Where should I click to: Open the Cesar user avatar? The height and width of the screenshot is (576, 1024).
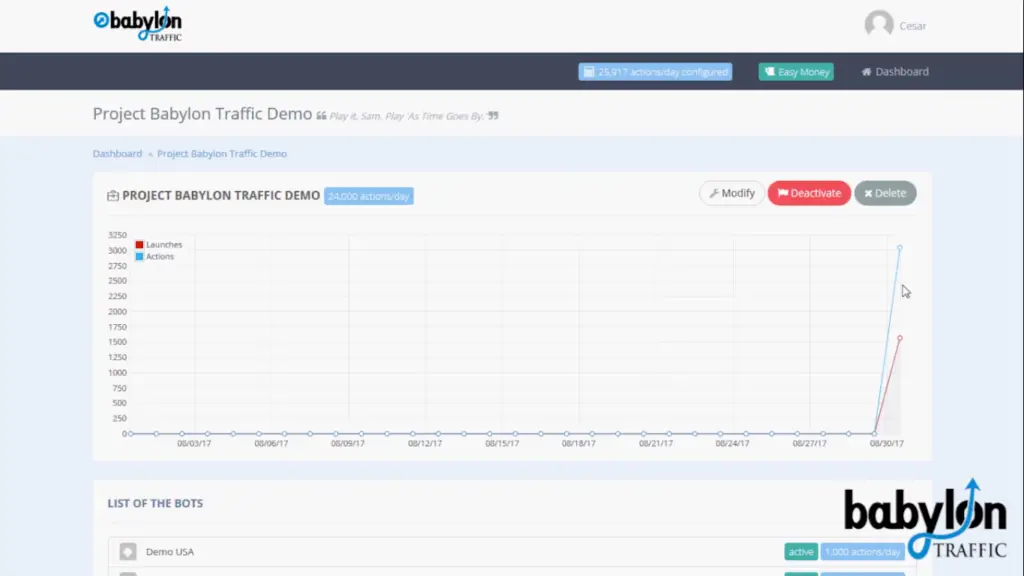[878, 25]
